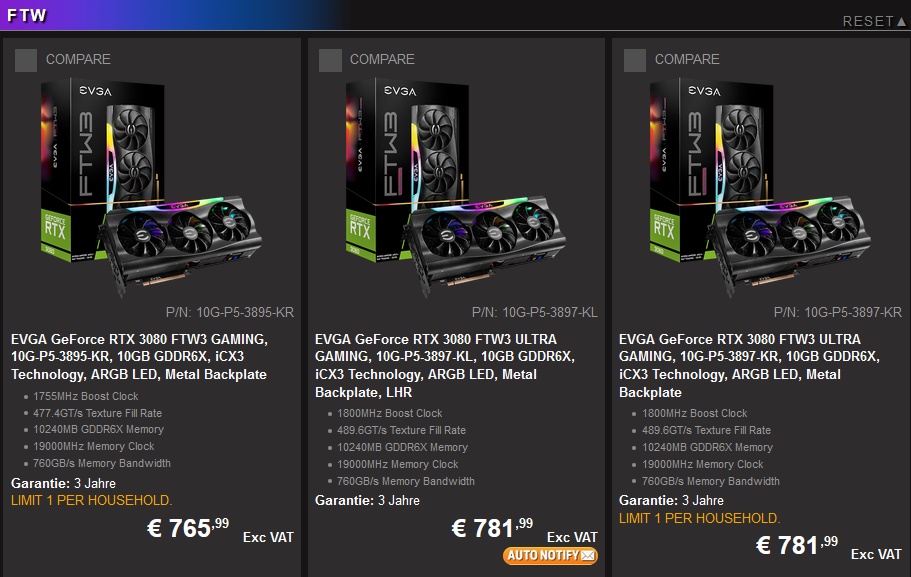Select the FTW section header
Viewport: 911px width, 577px height.
[27, 15]
